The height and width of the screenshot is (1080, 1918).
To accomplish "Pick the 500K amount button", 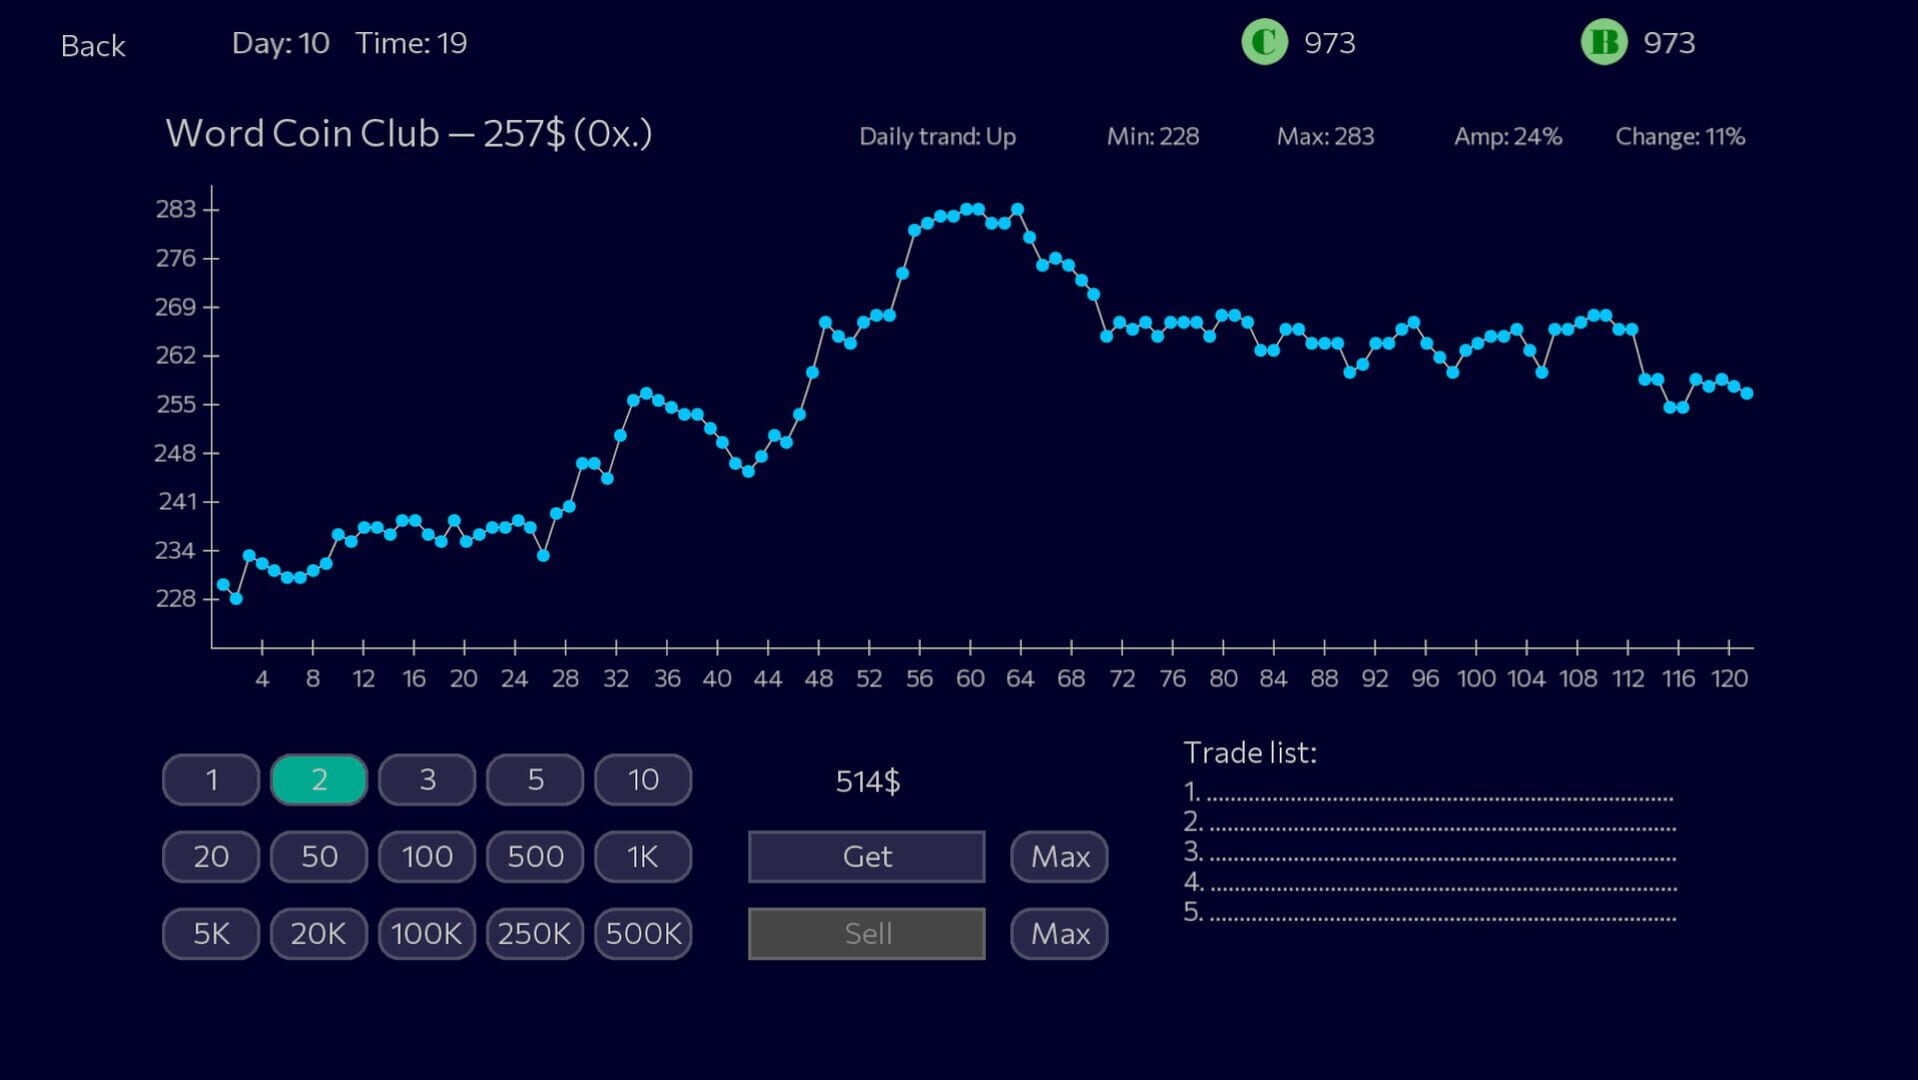I will 643,934.
